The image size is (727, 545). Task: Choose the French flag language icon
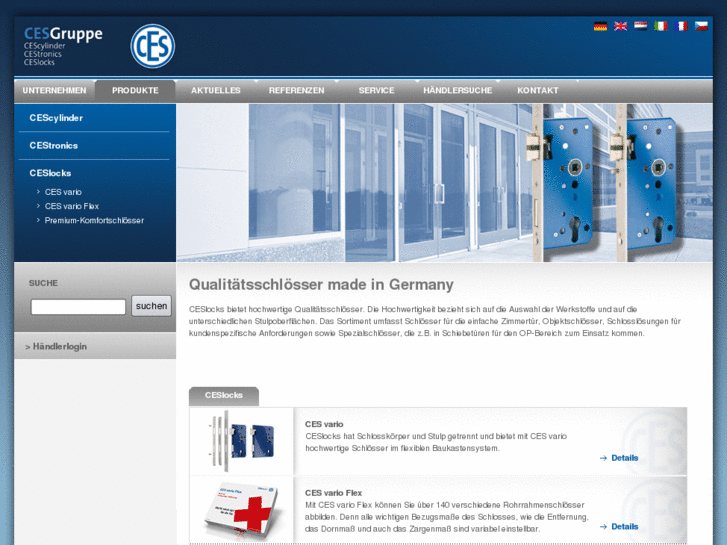point(681,26)
